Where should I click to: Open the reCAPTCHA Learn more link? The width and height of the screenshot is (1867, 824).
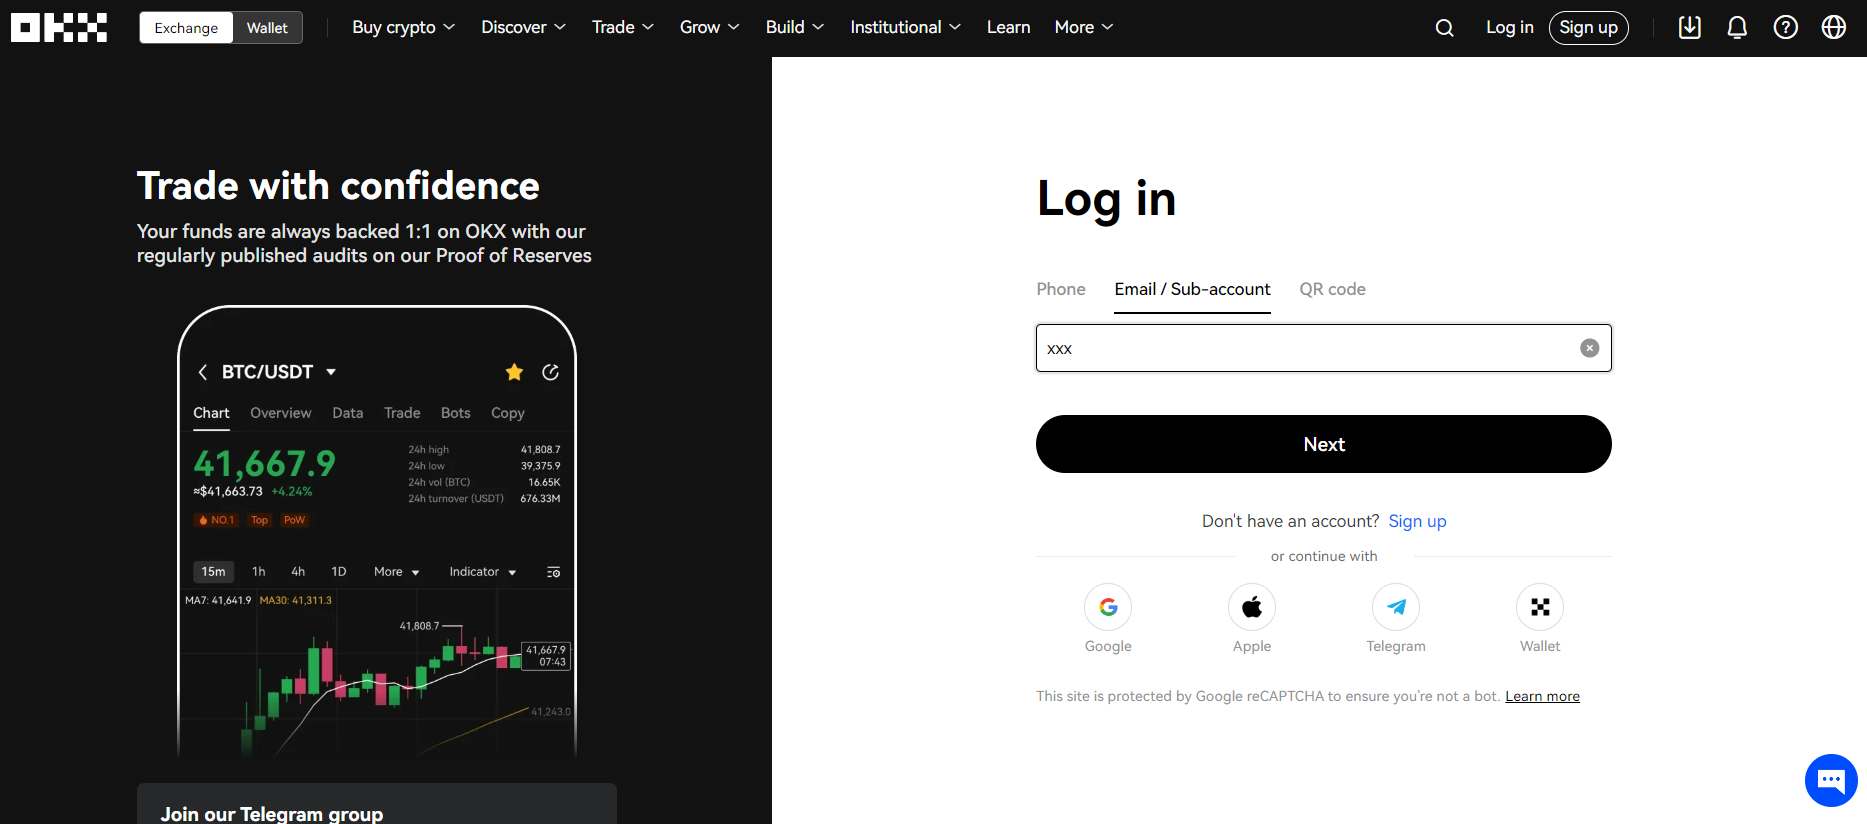(1542, 696)
